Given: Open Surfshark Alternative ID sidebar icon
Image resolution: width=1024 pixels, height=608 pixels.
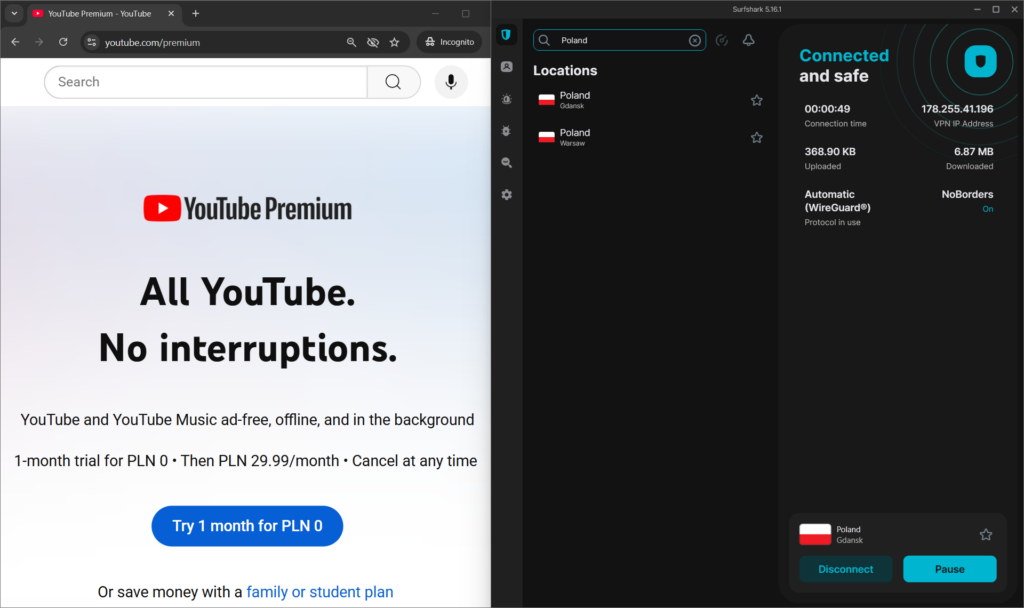Looking at the screenshot, I should click(506, 67).
